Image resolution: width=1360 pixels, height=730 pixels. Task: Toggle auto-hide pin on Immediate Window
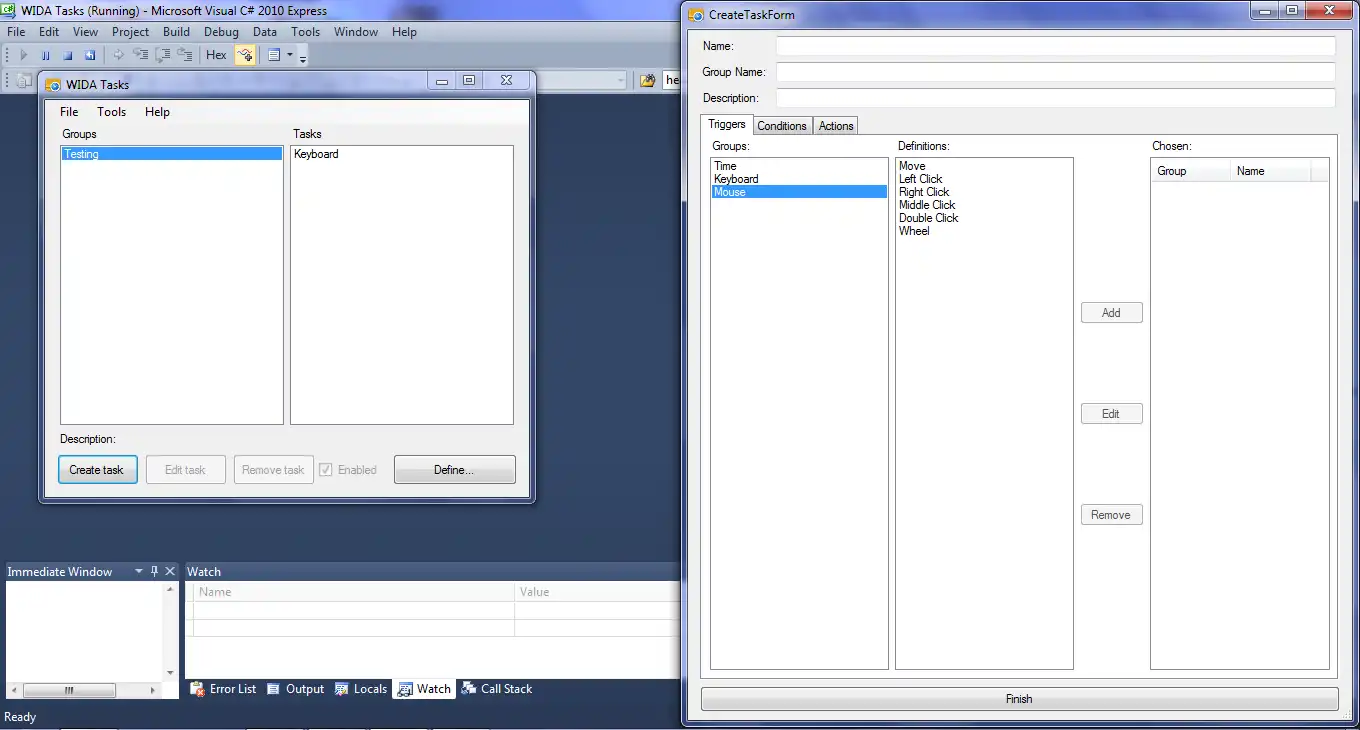click(x=154, y=572)
